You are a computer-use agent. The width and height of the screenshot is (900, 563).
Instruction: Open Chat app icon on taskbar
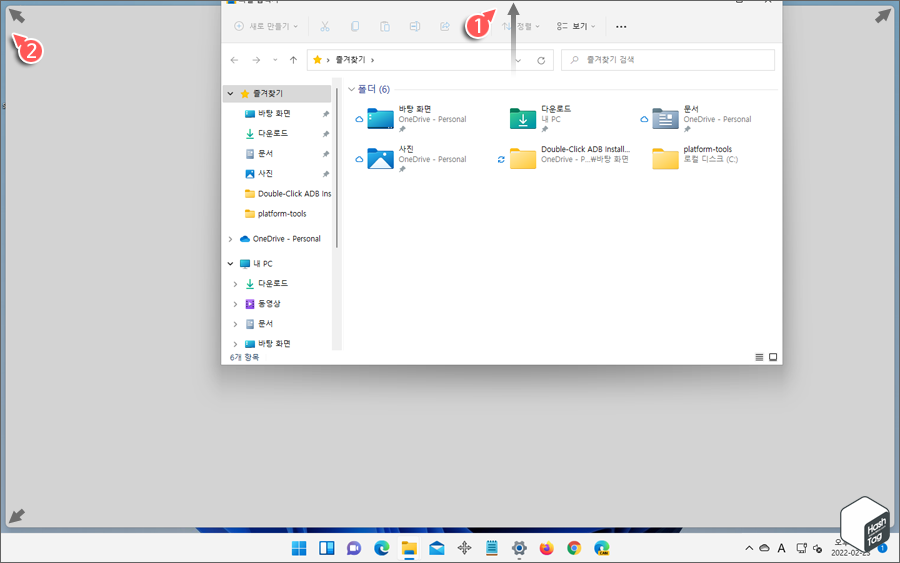[x=354, y=548]
